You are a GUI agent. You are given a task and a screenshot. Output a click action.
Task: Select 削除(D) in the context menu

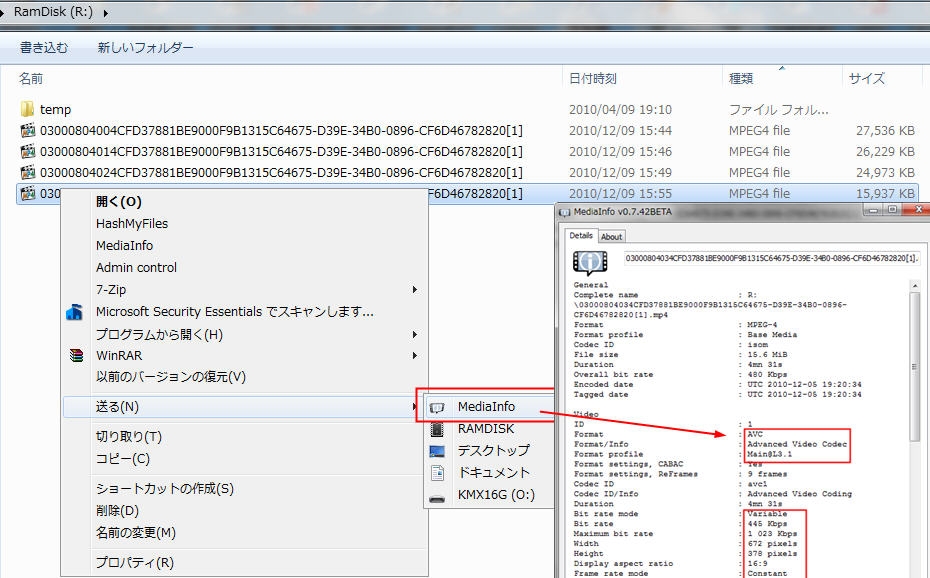(117, 510)
